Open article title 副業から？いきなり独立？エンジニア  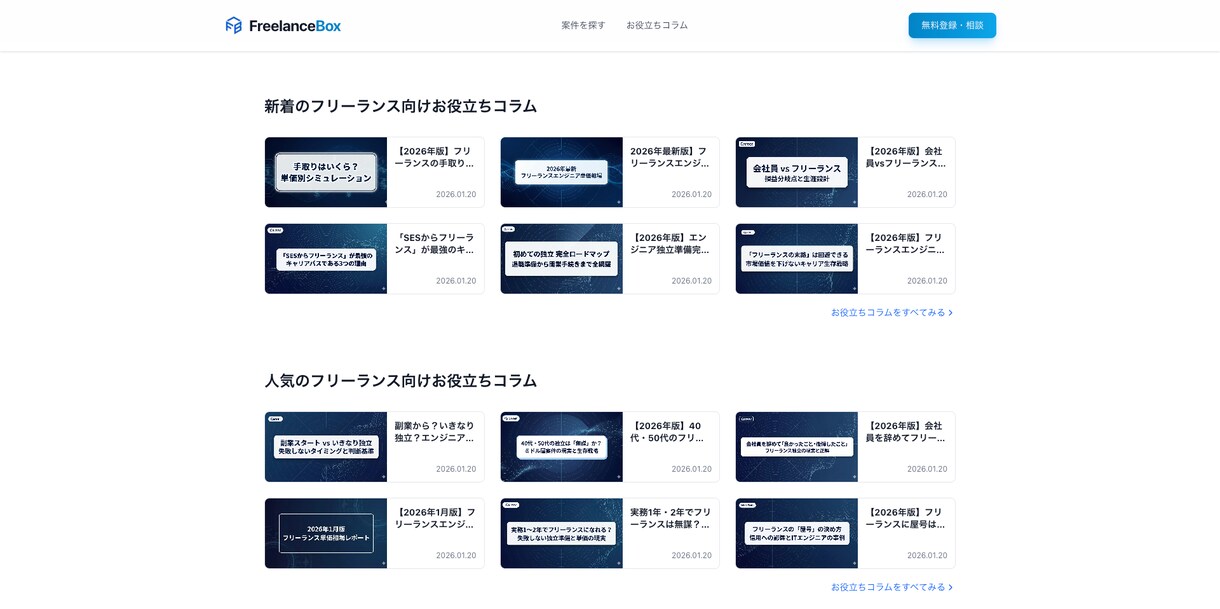pyautogui.click(x=435, y=432)
